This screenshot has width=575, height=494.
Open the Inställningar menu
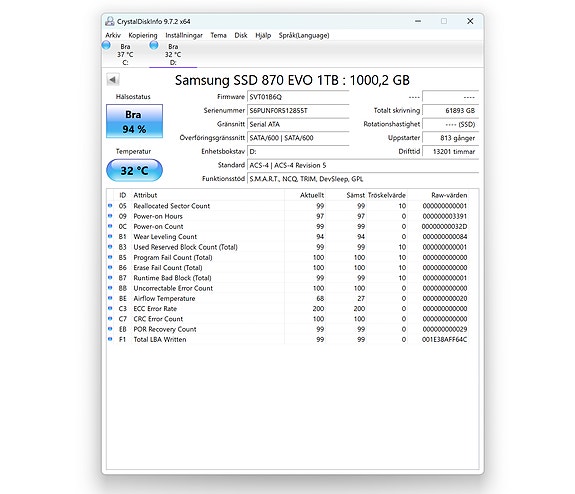pos(184,35)
